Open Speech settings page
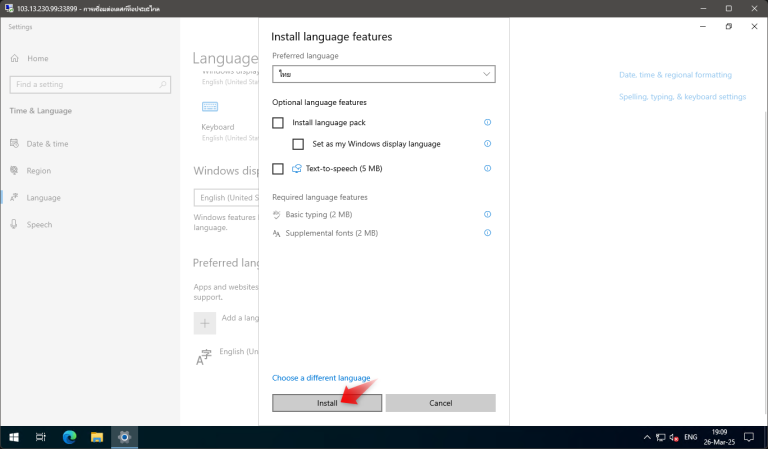This screenshot has width=768, height=449. coord(39,224)
